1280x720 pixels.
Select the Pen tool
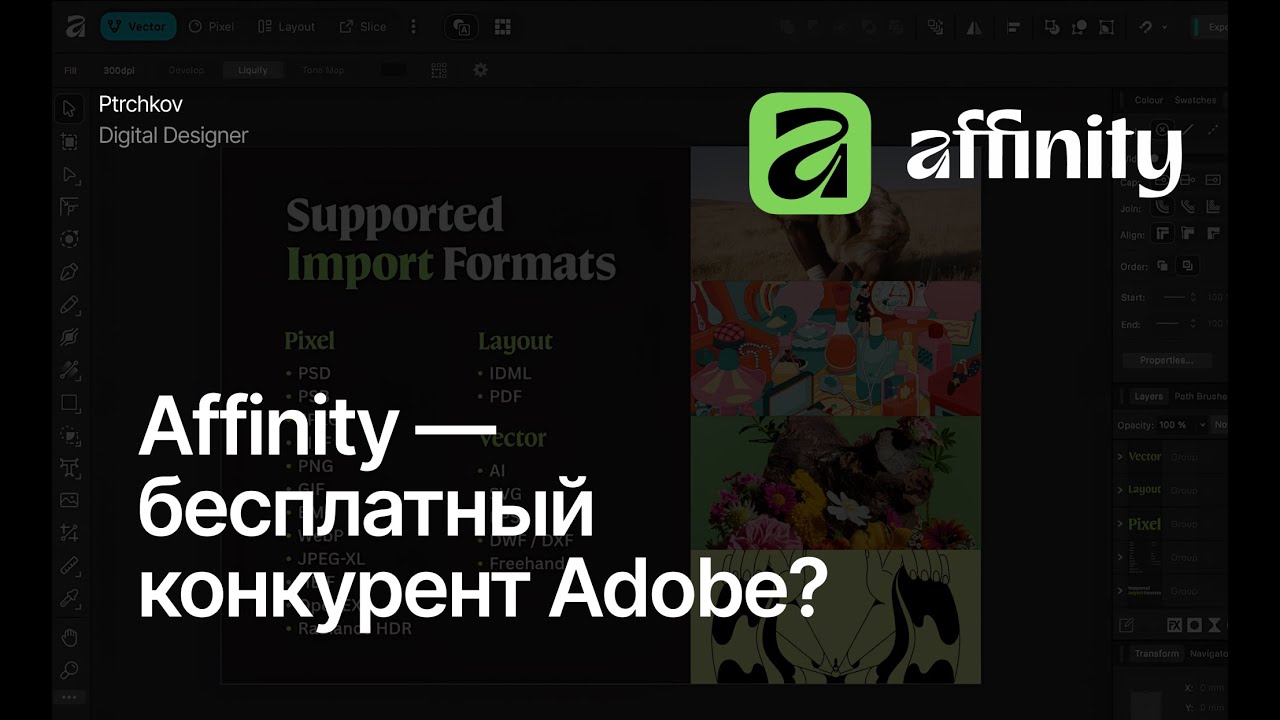[69, 272]
